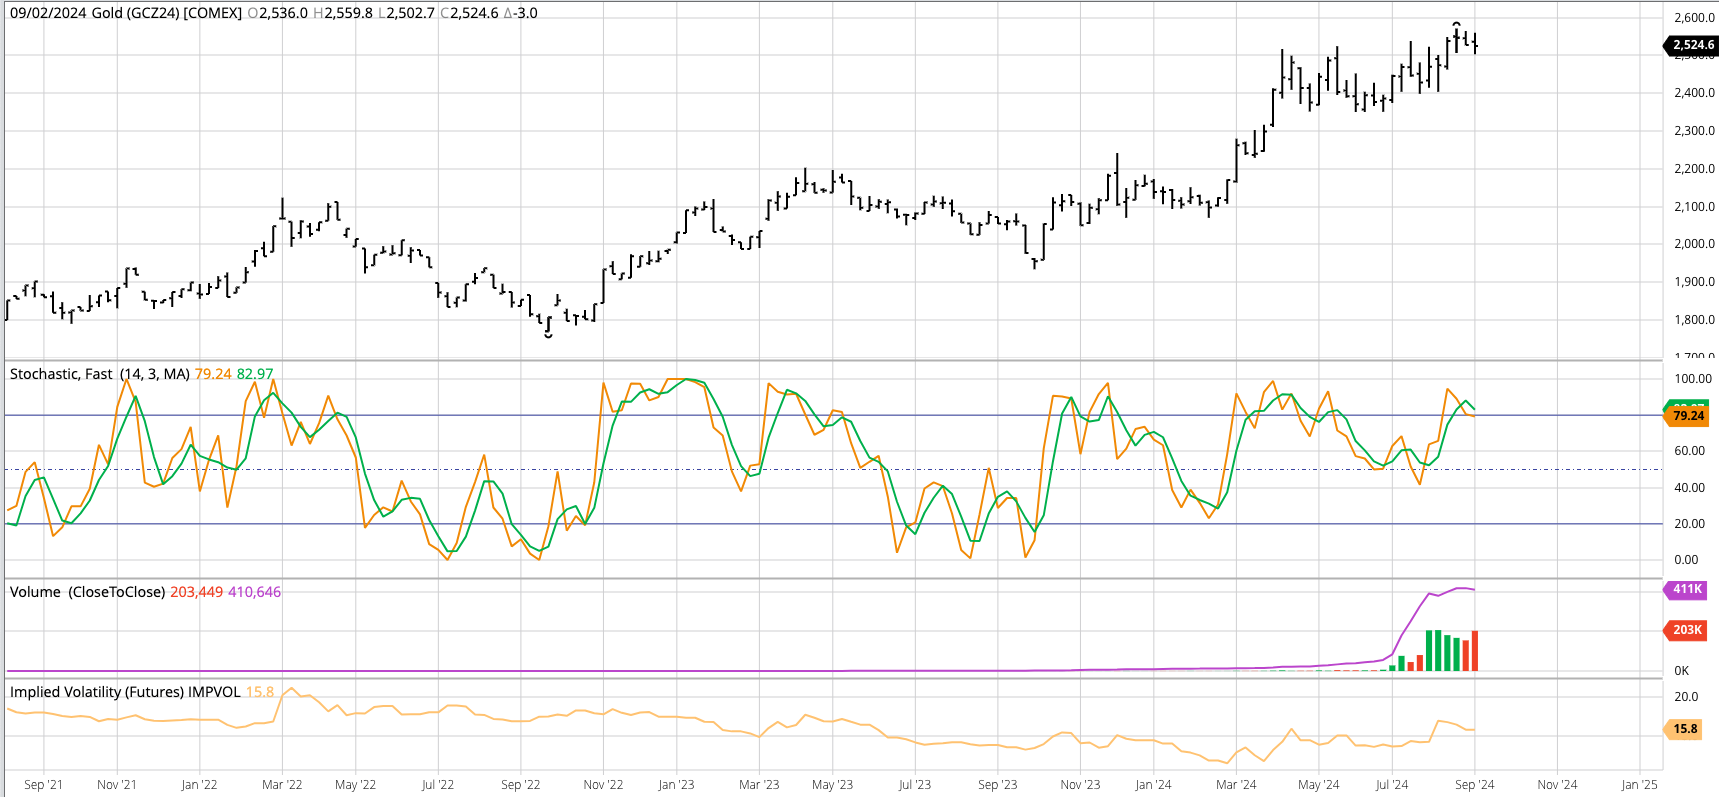
Task: Click the Jan '23 date on time axis
Action: 676,785
